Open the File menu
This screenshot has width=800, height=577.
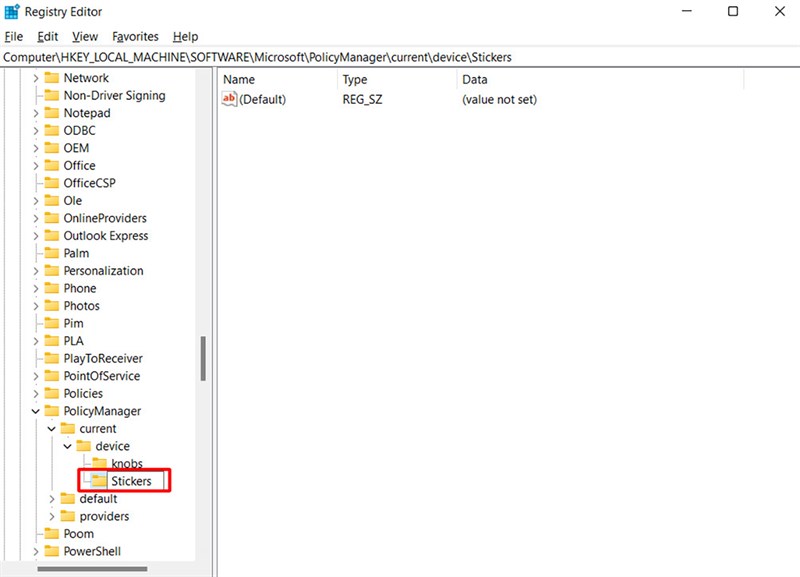tap(13, 37)
